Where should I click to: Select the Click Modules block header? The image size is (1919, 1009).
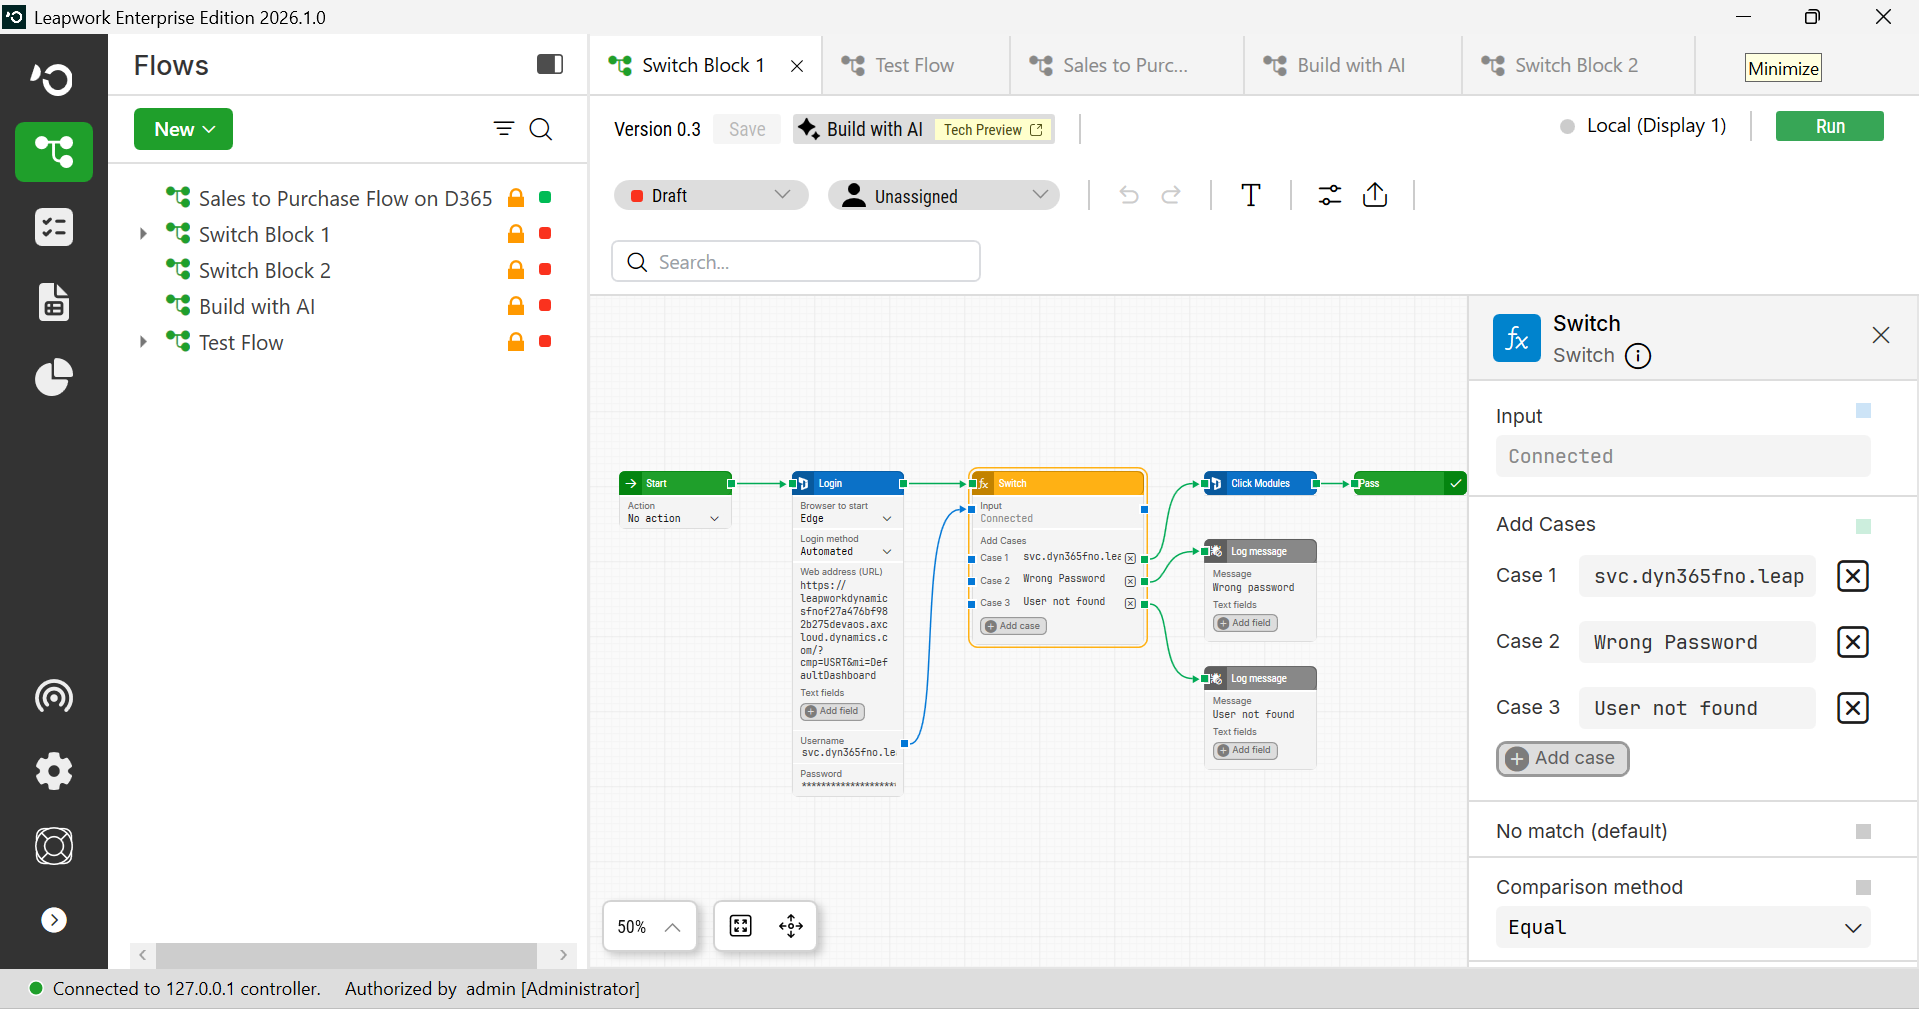coord(1261,483)
